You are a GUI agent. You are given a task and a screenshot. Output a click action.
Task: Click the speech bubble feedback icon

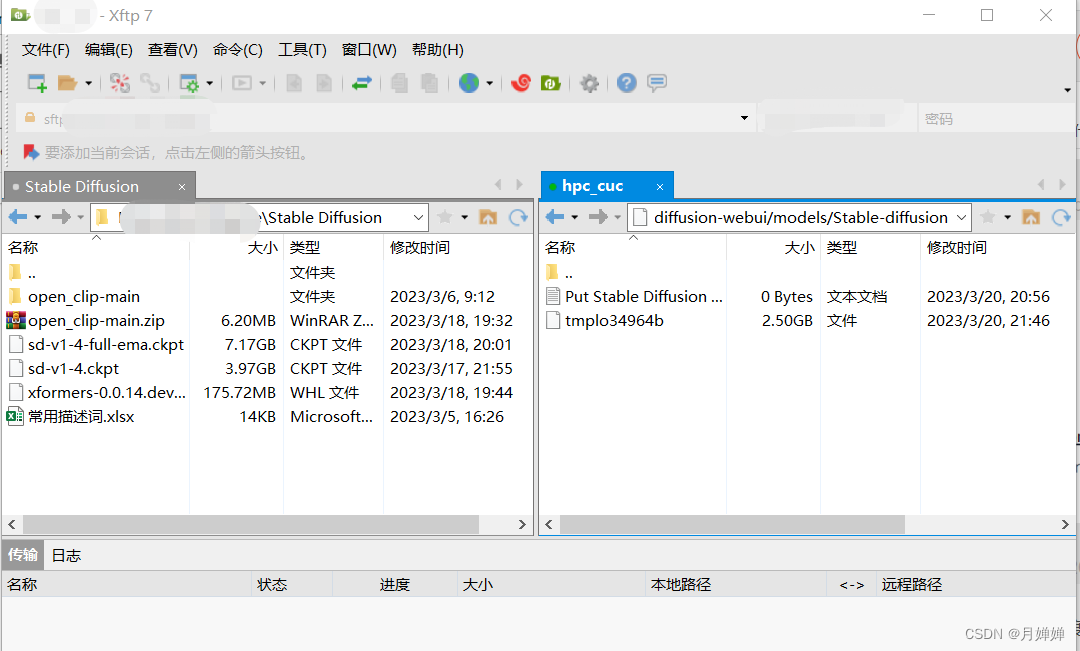click(x=657, y=83)
